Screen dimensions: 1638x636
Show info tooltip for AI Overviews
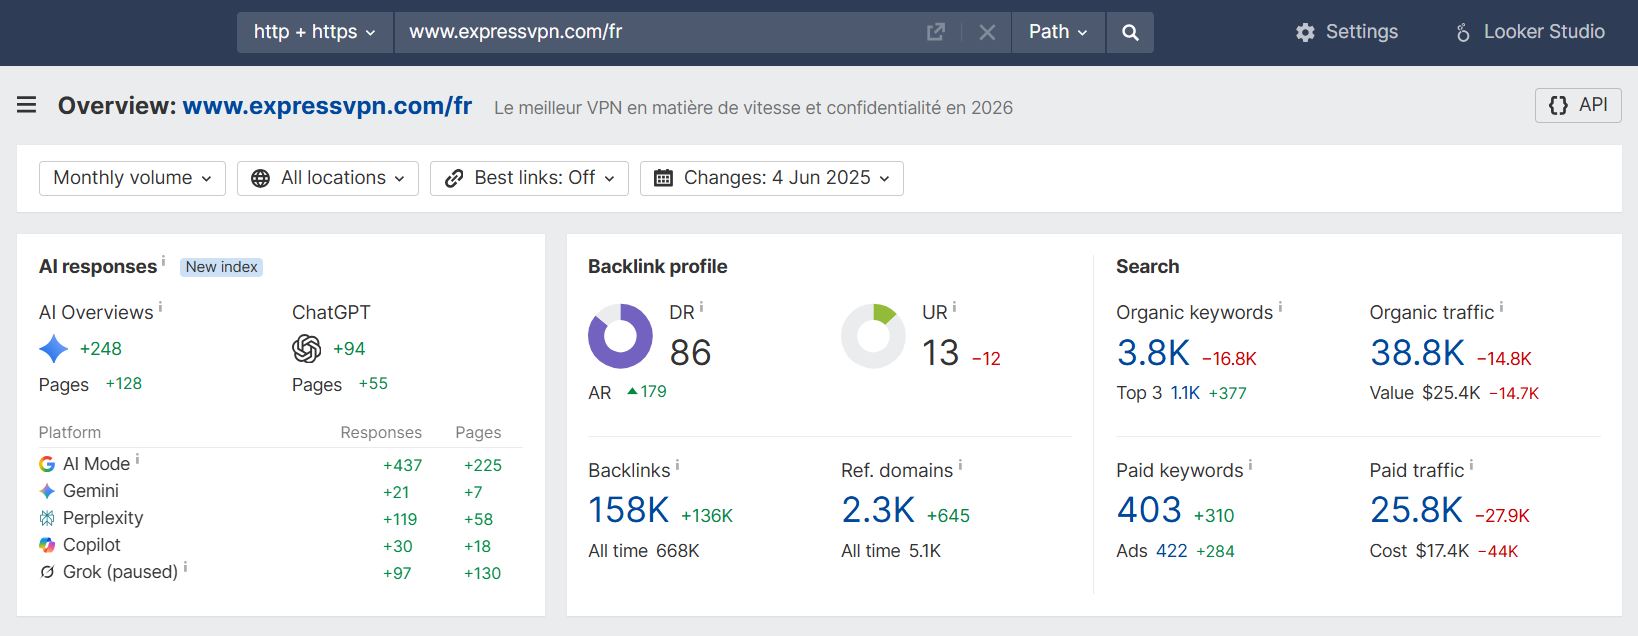(160, 307)
